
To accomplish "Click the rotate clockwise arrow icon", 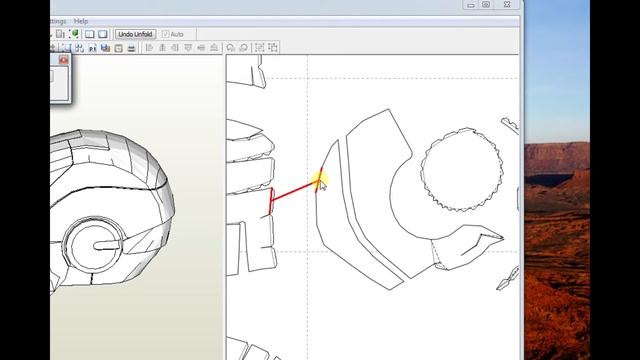I will (x=244, y=48).
